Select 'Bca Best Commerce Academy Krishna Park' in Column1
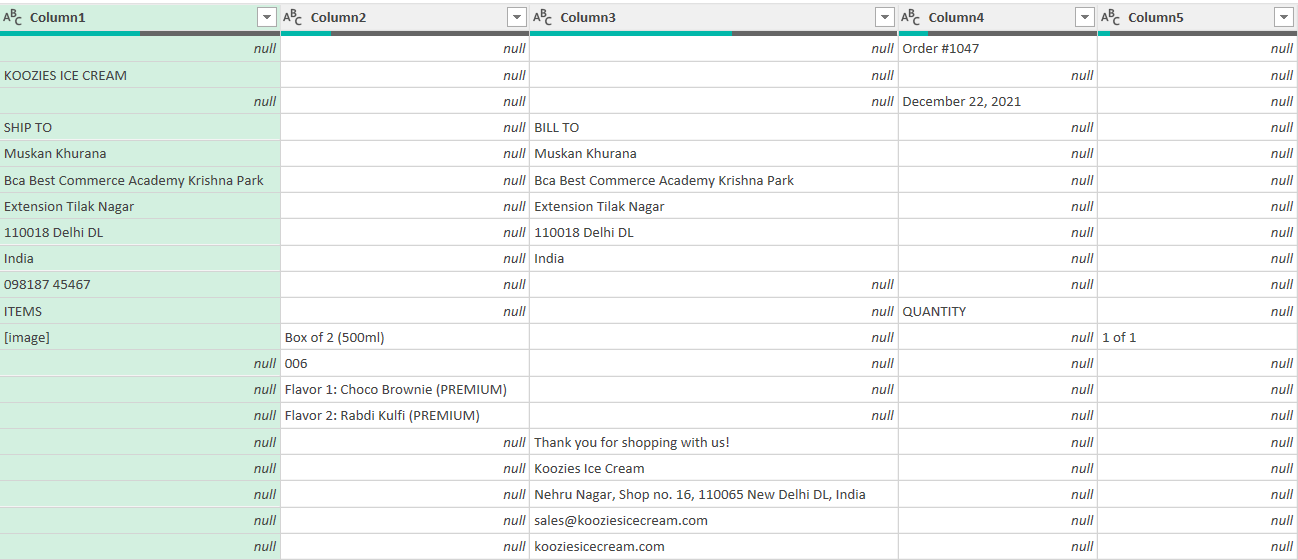1298x560 pixels. pos(140,180)
